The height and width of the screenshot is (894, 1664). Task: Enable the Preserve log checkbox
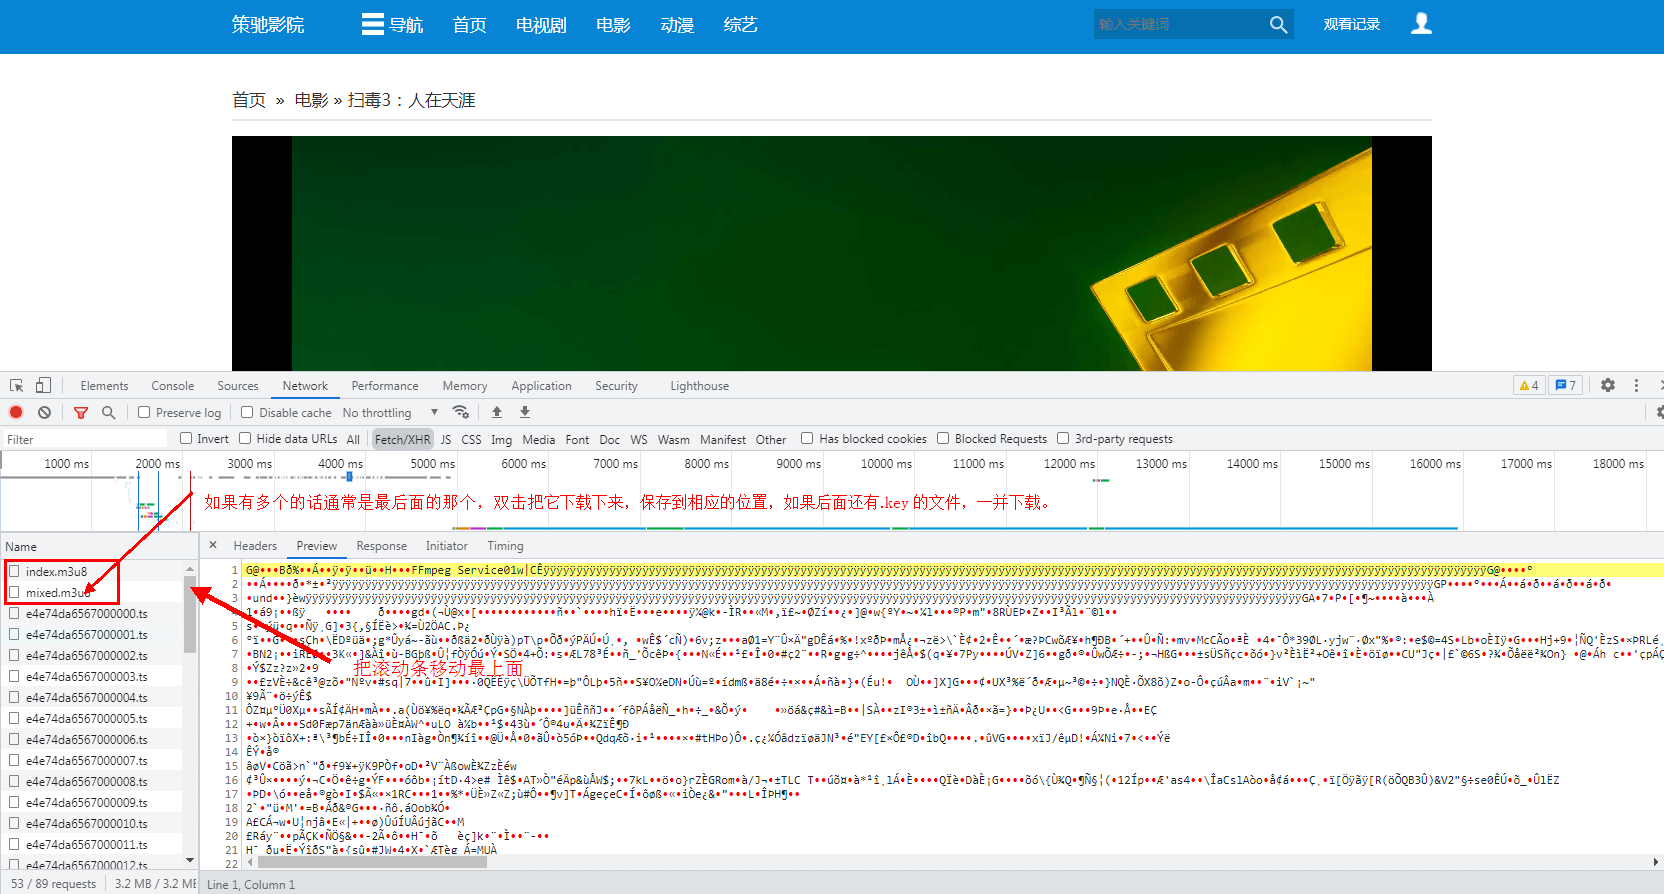(144, 412)
